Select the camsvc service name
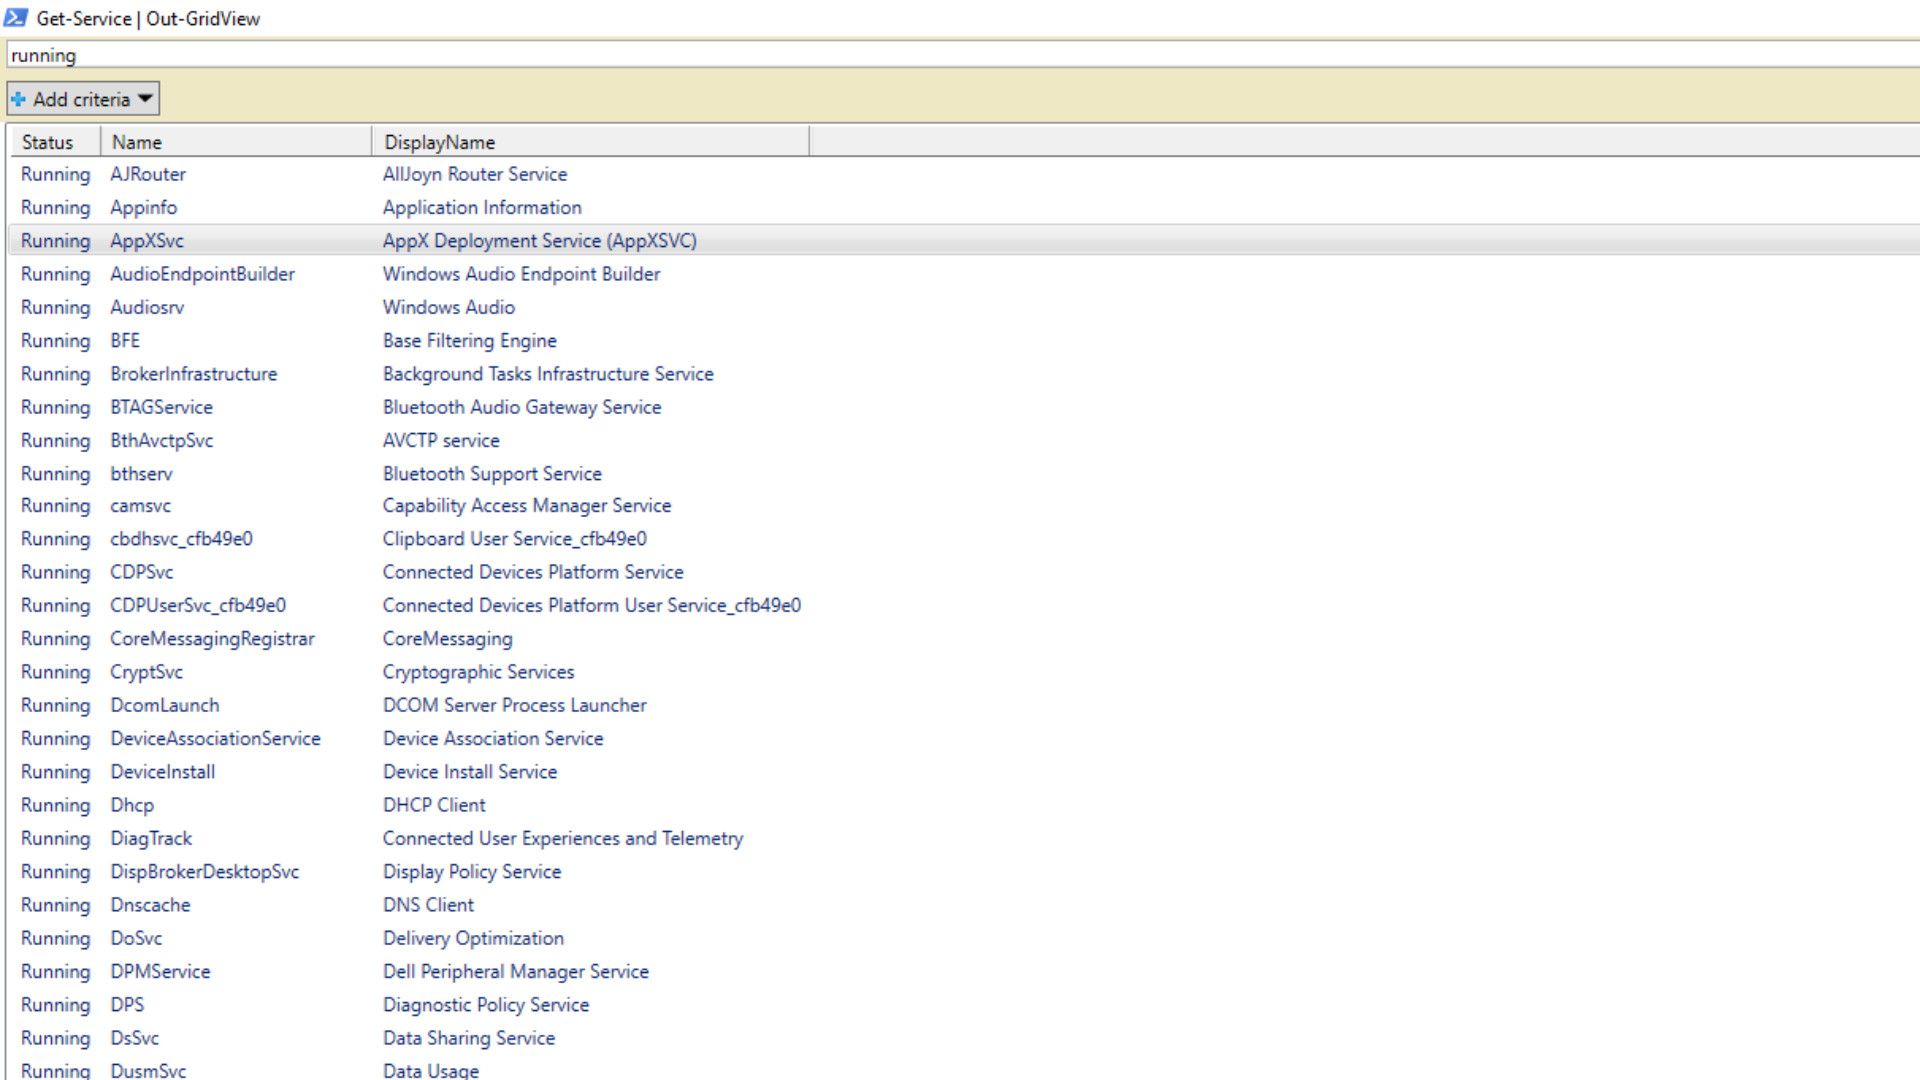The image size is (1920, 1080). point(141,506)
